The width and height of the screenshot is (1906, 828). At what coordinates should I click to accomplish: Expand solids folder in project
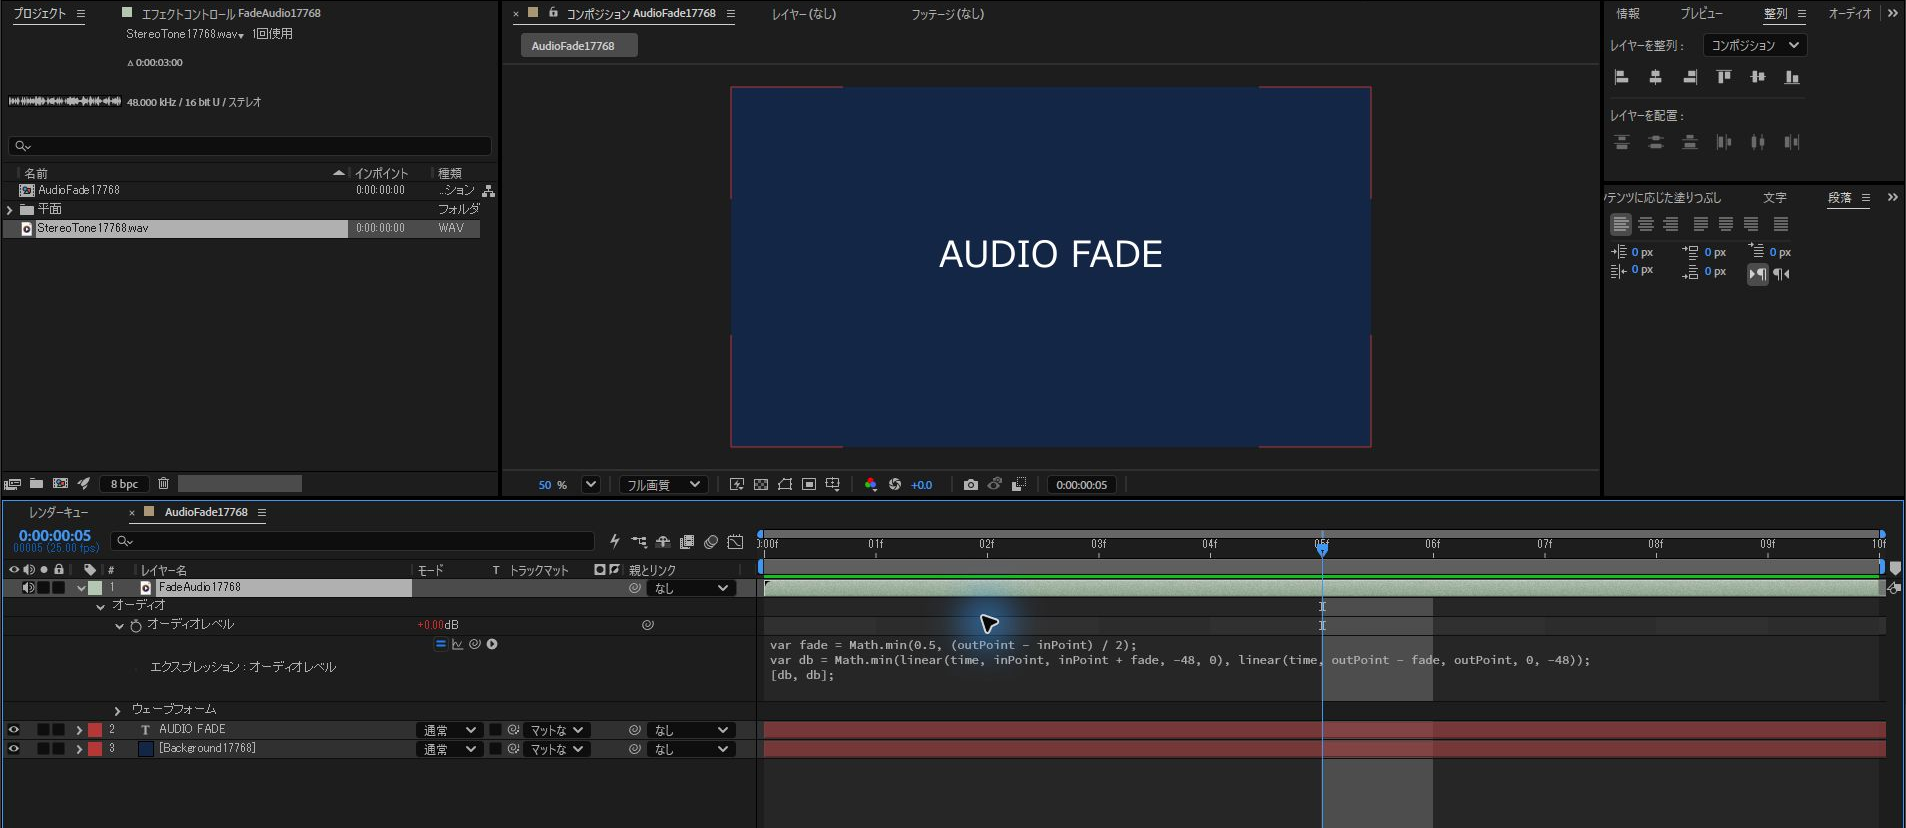point(10,209)
